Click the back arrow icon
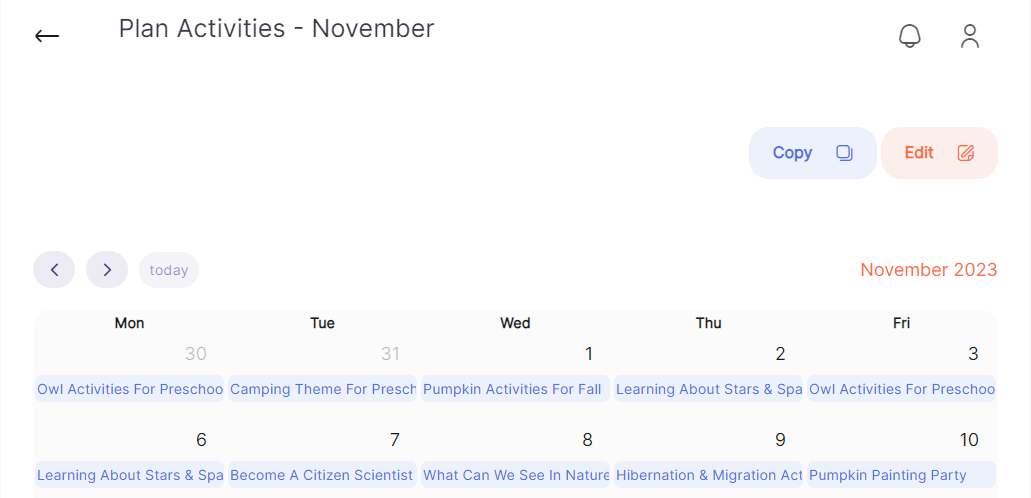Viewport: 1031px width, 498px height. (47, 36)
